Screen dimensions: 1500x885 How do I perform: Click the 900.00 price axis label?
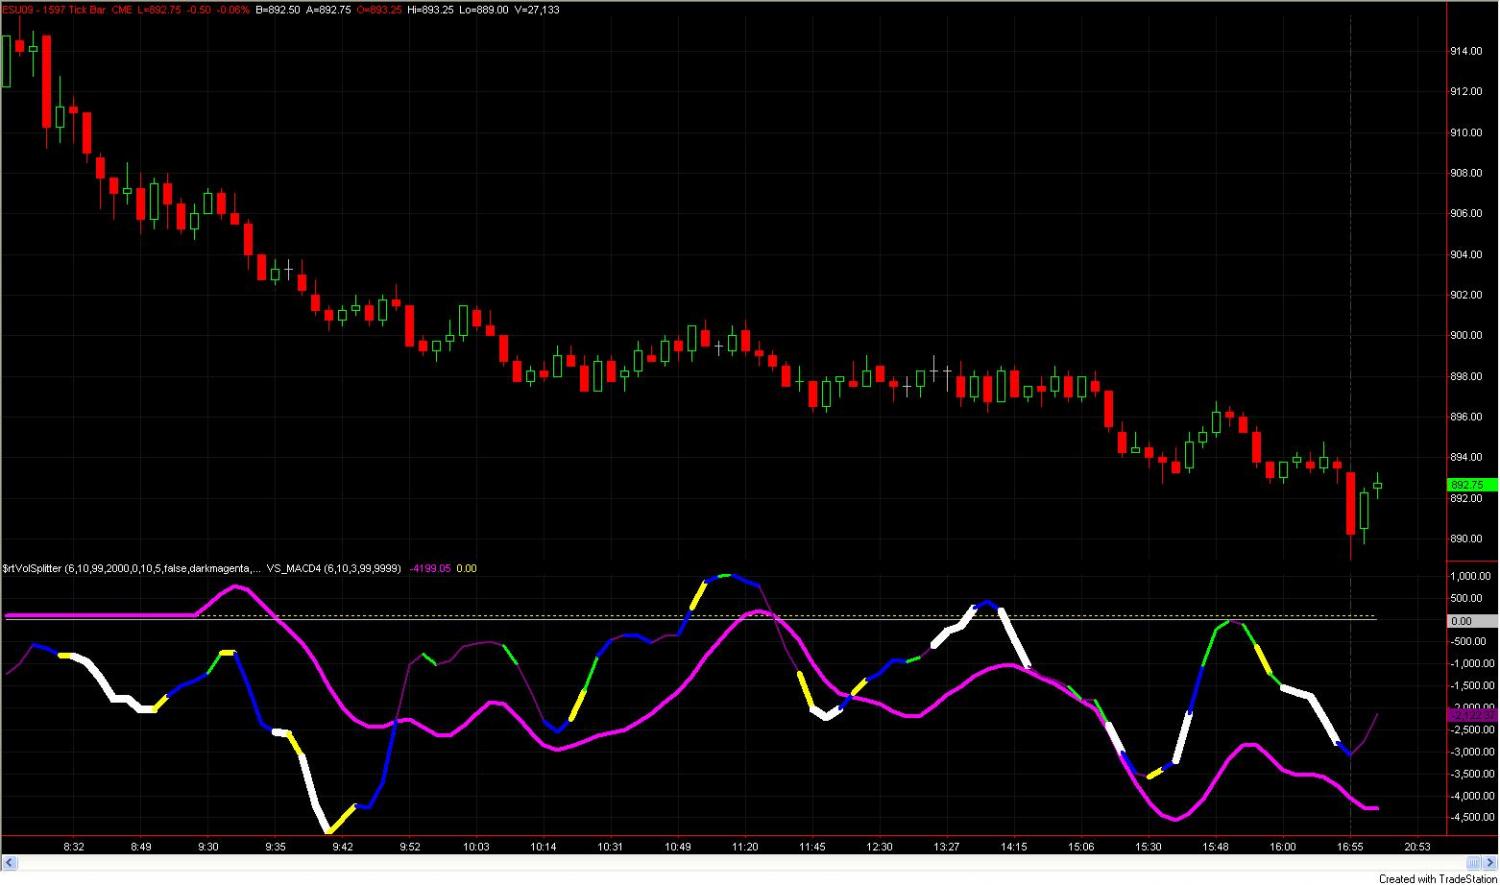click(1466, 336)
